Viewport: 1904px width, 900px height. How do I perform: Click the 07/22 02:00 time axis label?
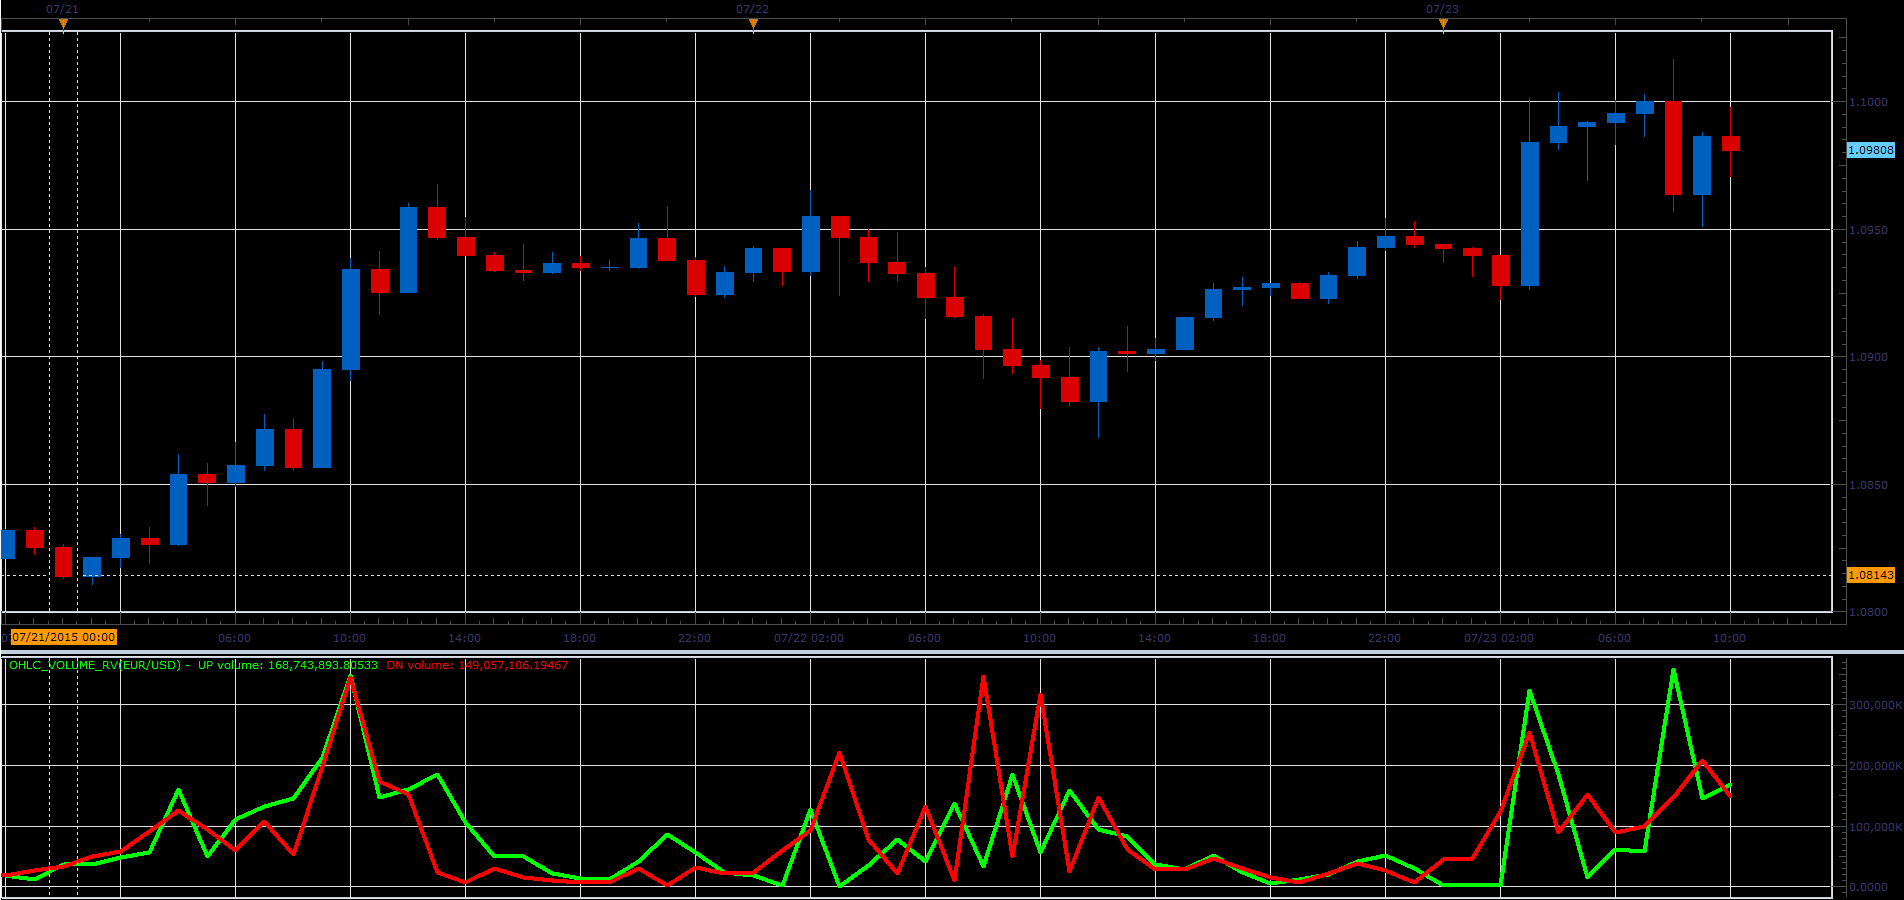pos(809,638)
